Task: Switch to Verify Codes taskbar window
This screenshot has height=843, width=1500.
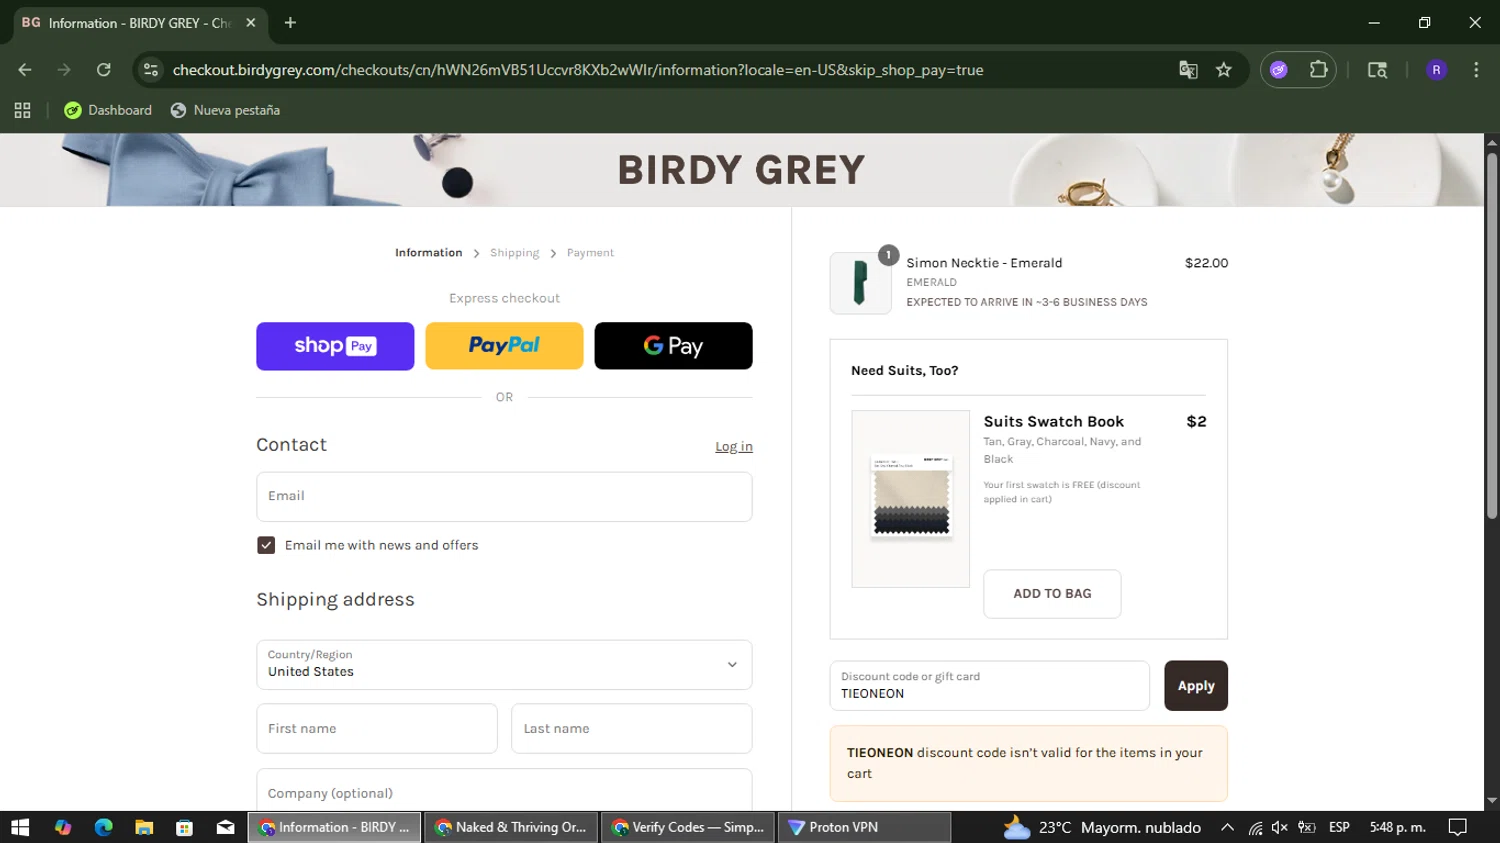Action: click(x=688, y=827)
